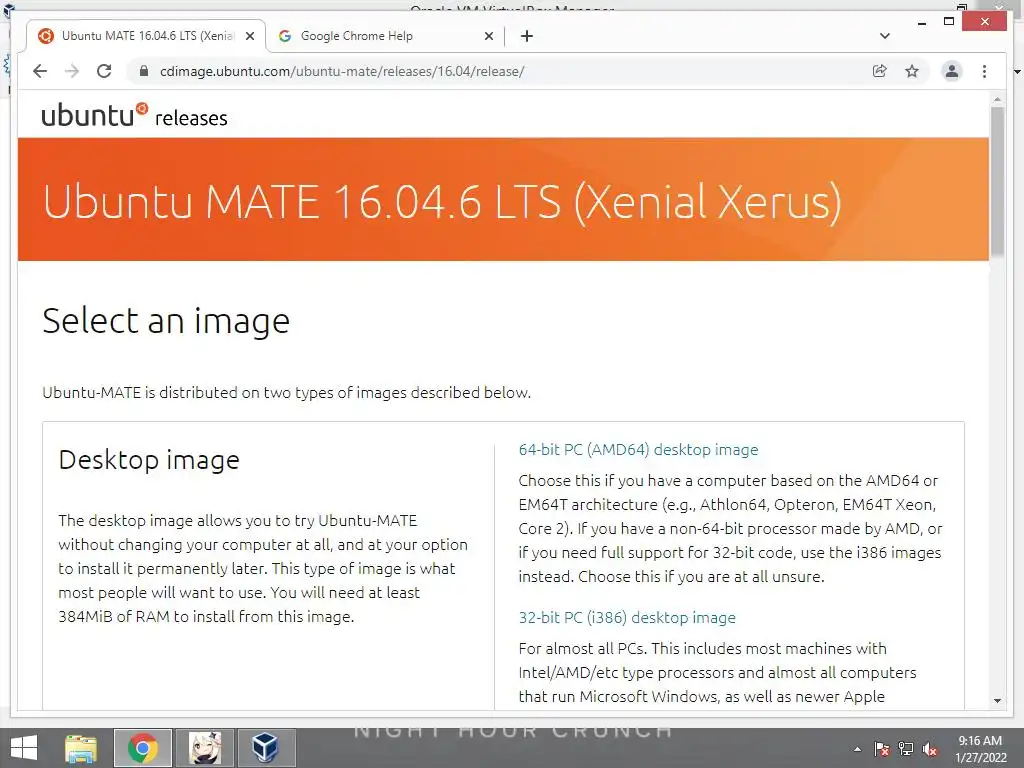Click the page vertical scrollbar thumb
Viewport: 1024px width, 768px height.
[x=997, y=181]
